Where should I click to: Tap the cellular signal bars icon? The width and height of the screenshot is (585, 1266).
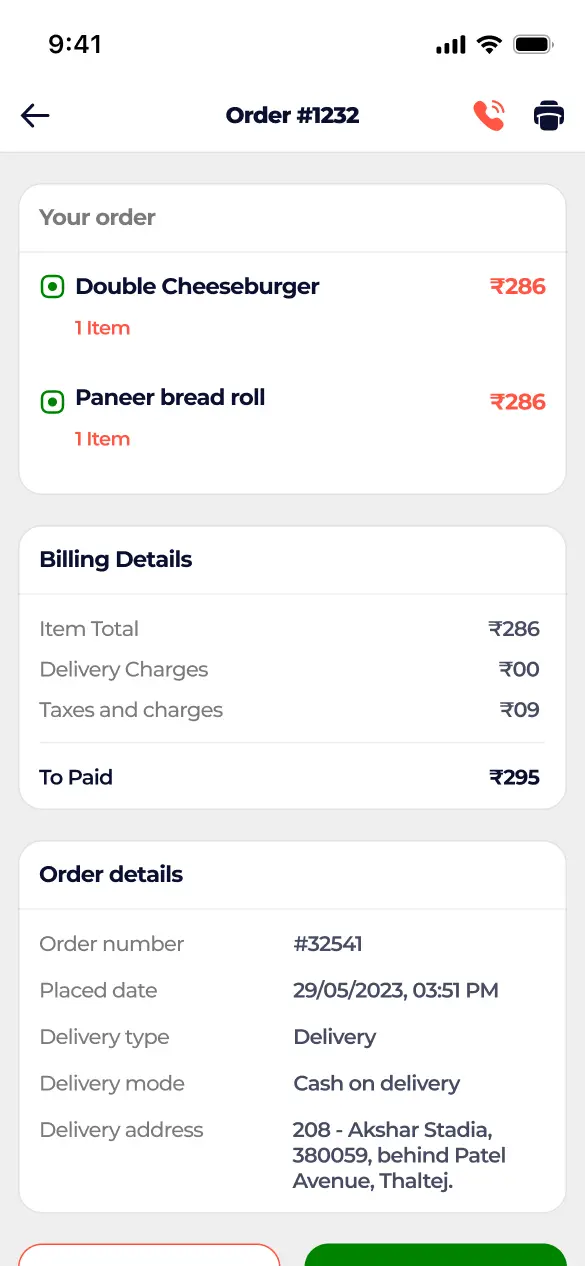(x=451, y=45)
